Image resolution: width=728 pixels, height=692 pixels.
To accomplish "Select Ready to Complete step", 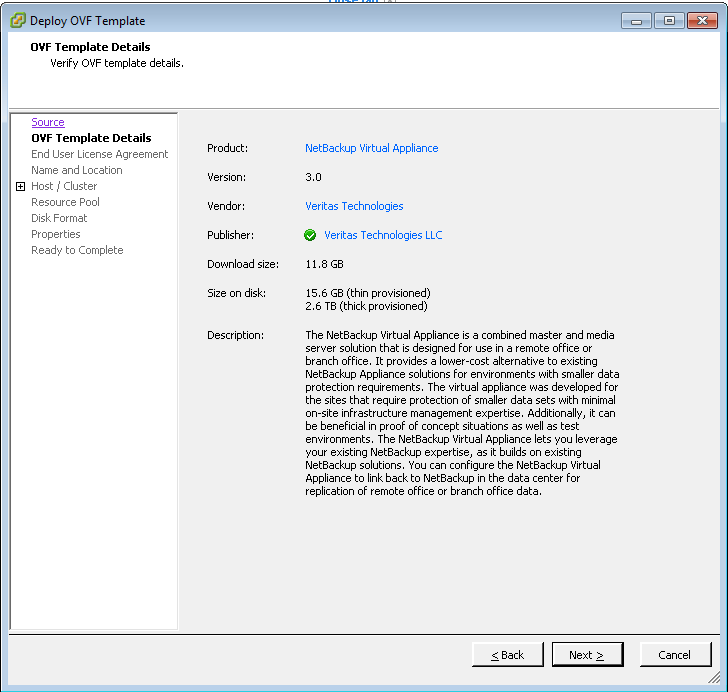I will (77, 250).
